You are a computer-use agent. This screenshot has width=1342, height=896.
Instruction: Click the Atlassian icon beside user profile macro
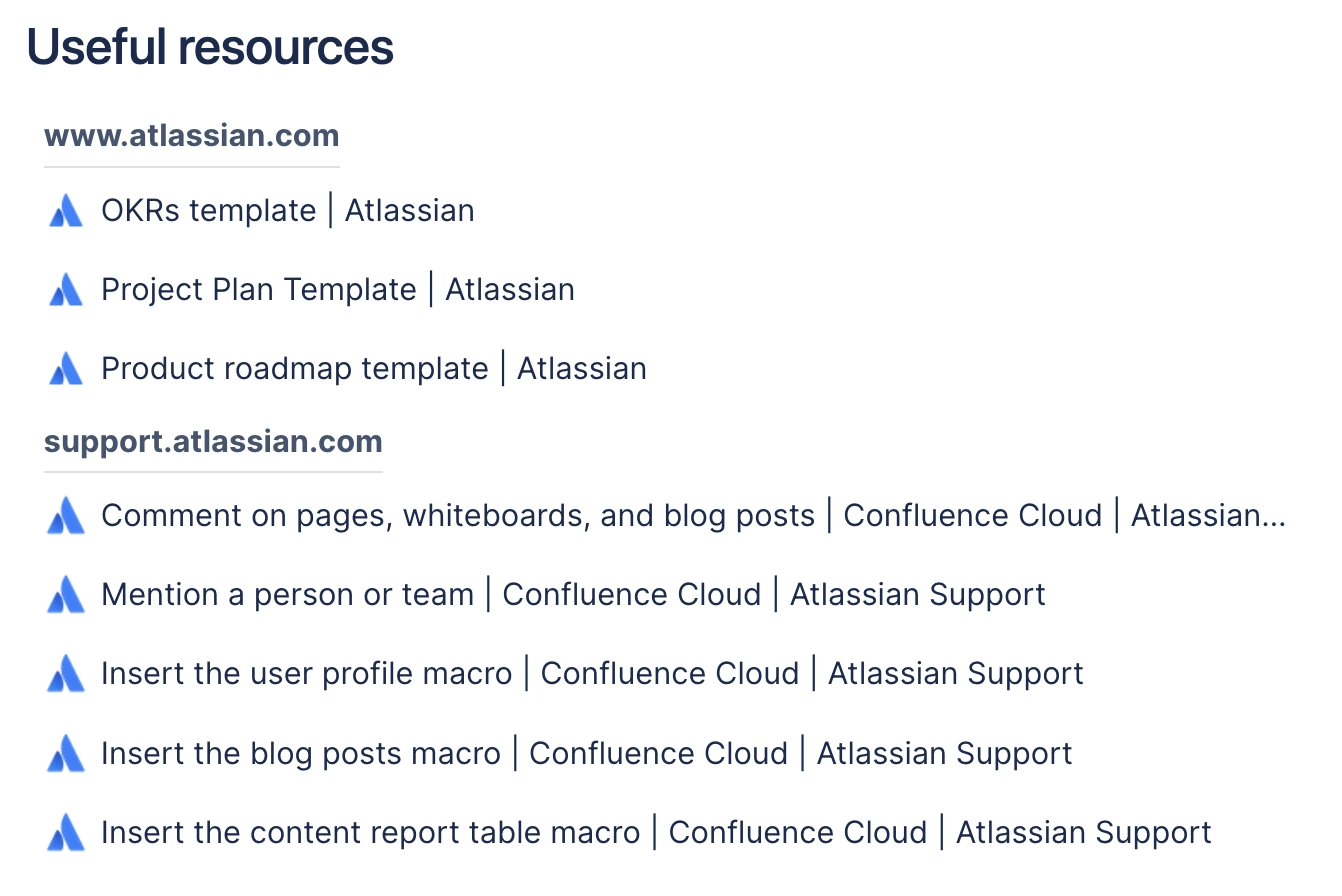click(66, 674)
